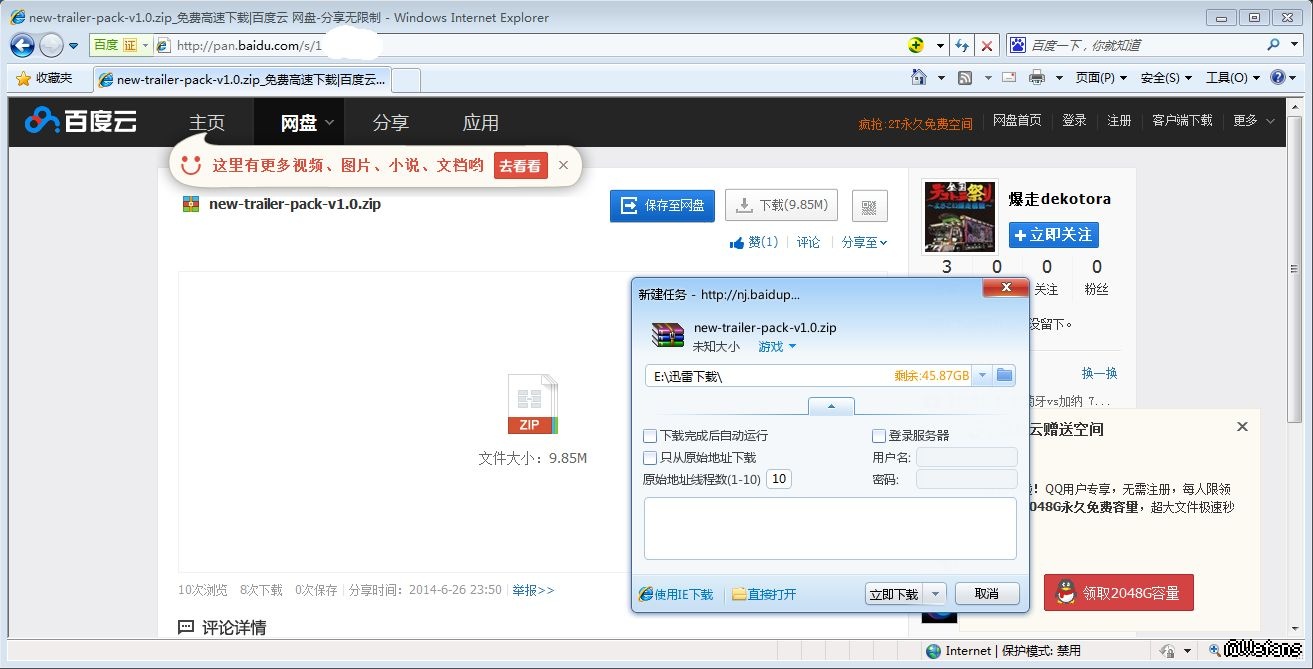Click the red stop loading icon
The width and height of the screenshot is (1313, 669).
(987, 45)
